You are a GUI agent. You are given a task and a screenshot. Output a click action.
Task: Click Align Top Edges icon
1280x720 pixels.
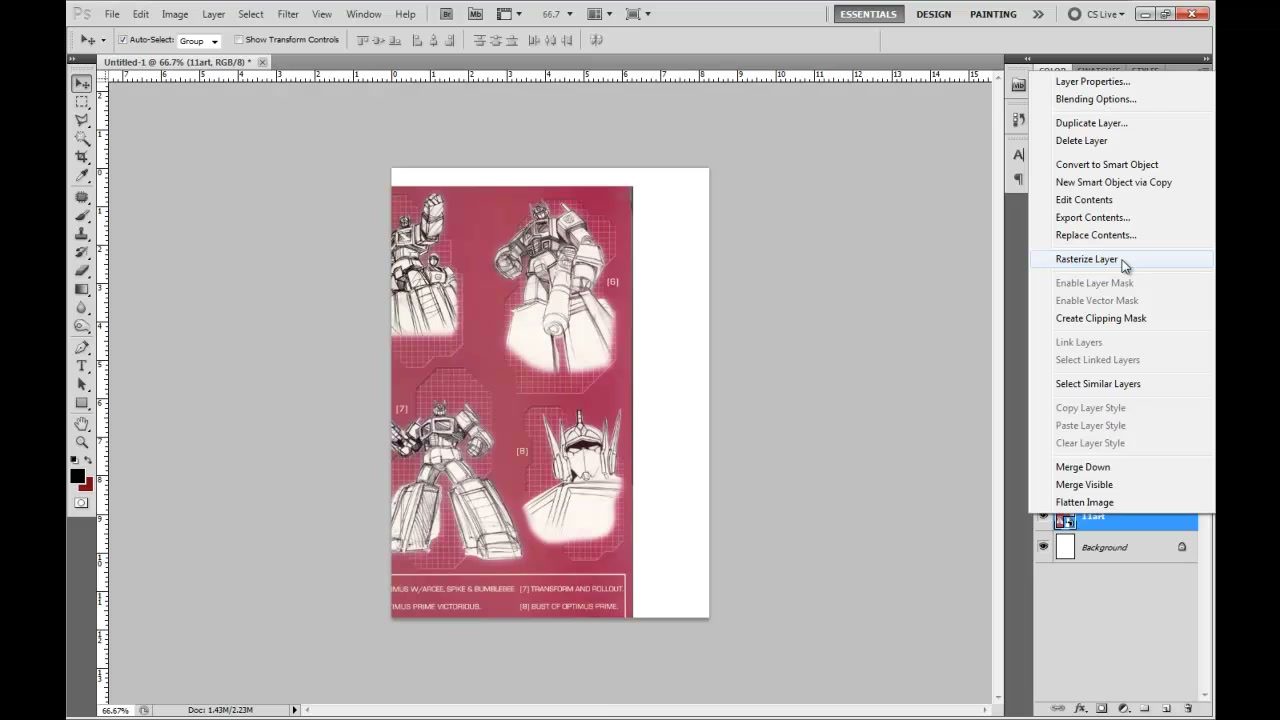point(364,40)
